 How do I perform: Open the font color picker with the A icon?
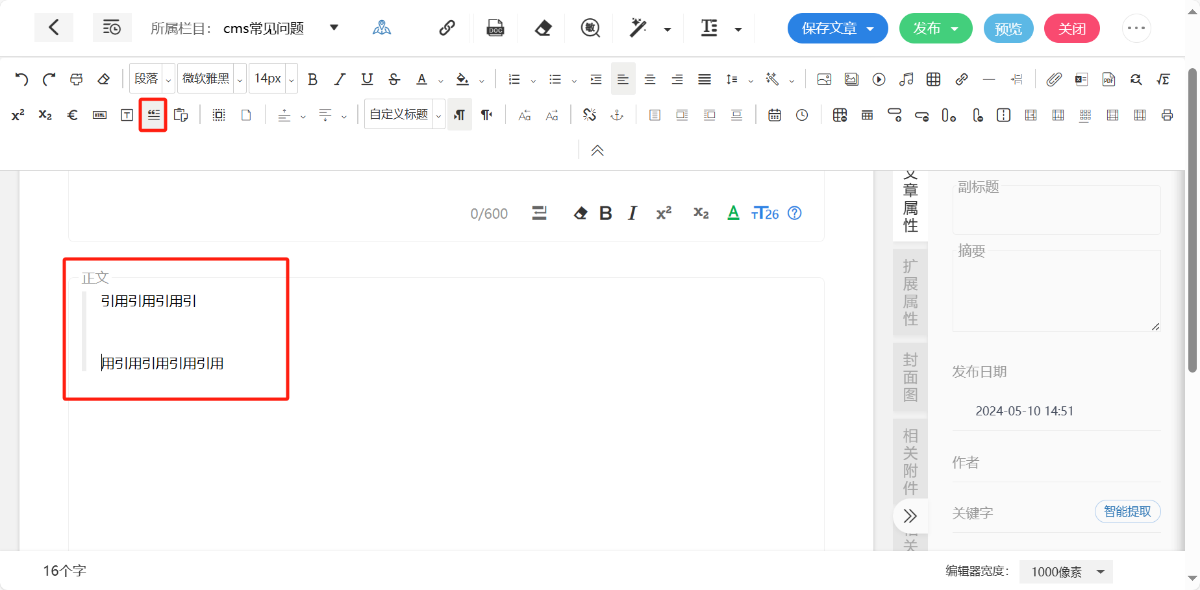click(x=422, y=79)
